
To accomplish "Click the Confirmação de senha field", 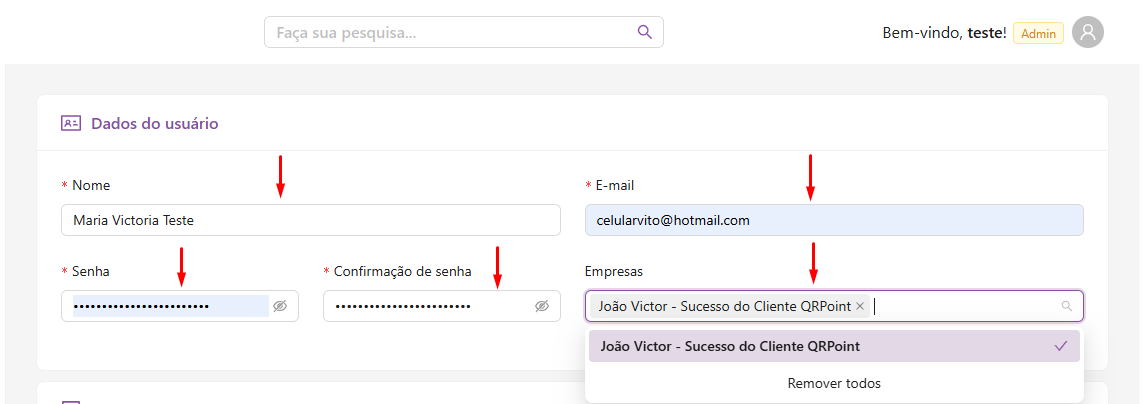I will pyautogui.click(x=425, y=306).
